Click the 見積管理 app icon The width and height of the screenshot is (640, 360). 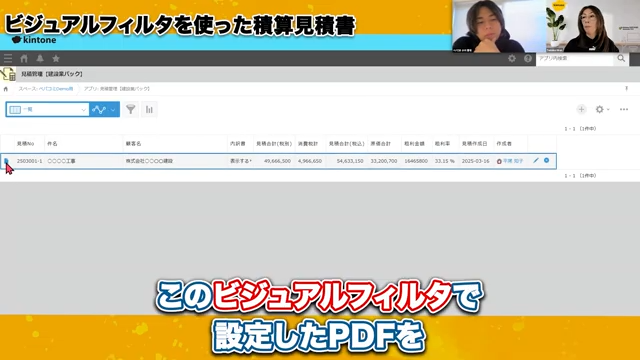click(x=8, y=74)
